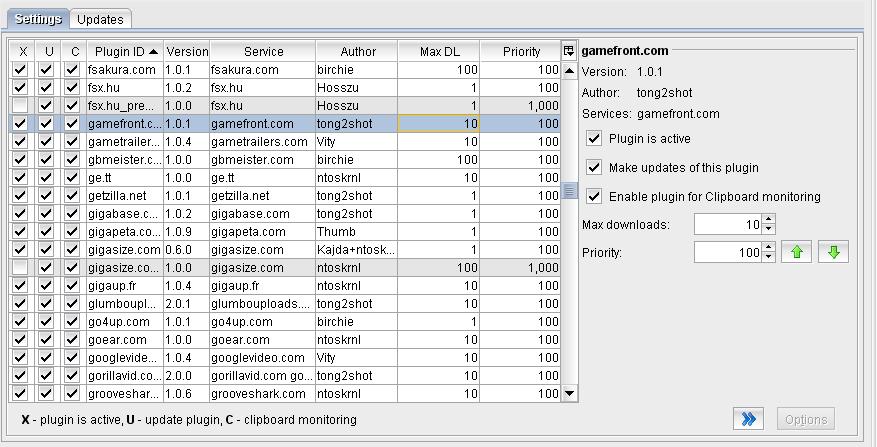Disable 'Enable plugin for Clipboard monitoring' checkbox
Screen dimensions: 877x447
pyautogui.click(x=594, y=197)
